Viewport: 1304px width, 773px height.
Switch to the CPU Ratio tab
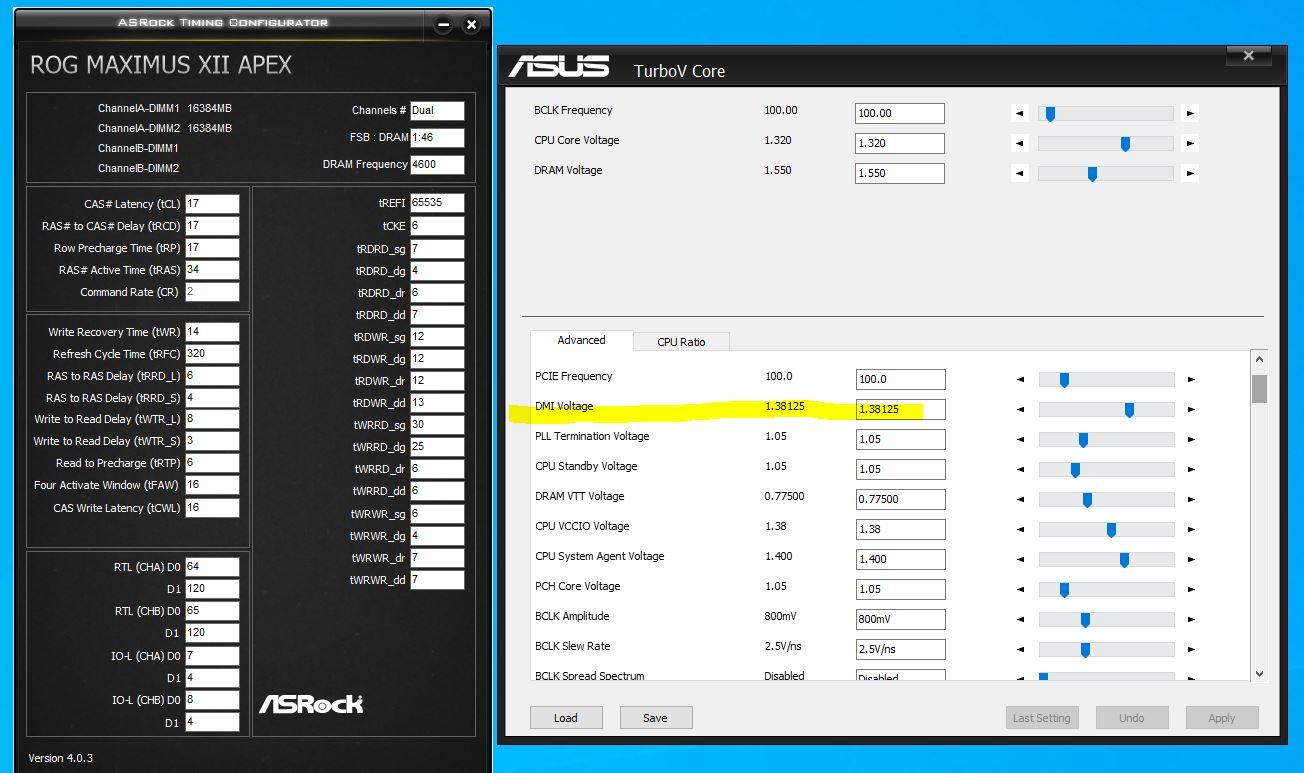pyautogui.click(x=681, y=342)
